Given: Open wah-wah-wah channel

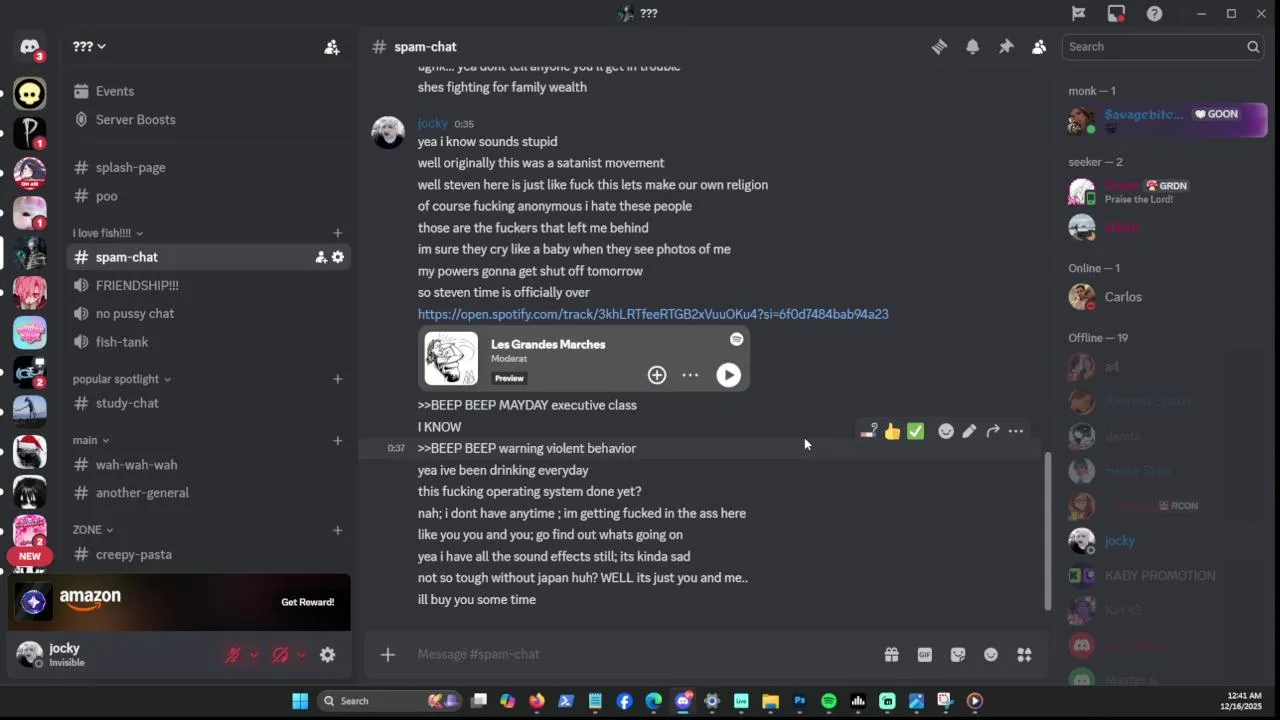Looking at the screenshot, I should pos(208,465).
